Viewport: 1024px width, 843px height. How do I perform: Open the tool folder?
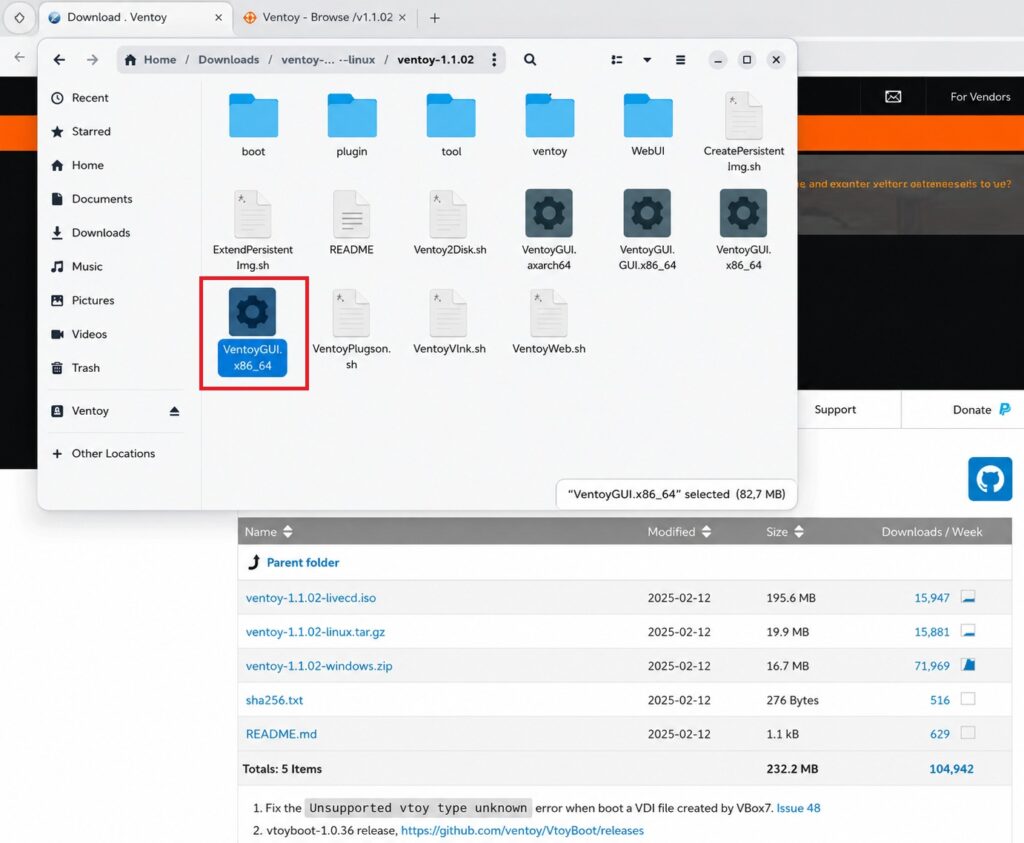(451, 125)
